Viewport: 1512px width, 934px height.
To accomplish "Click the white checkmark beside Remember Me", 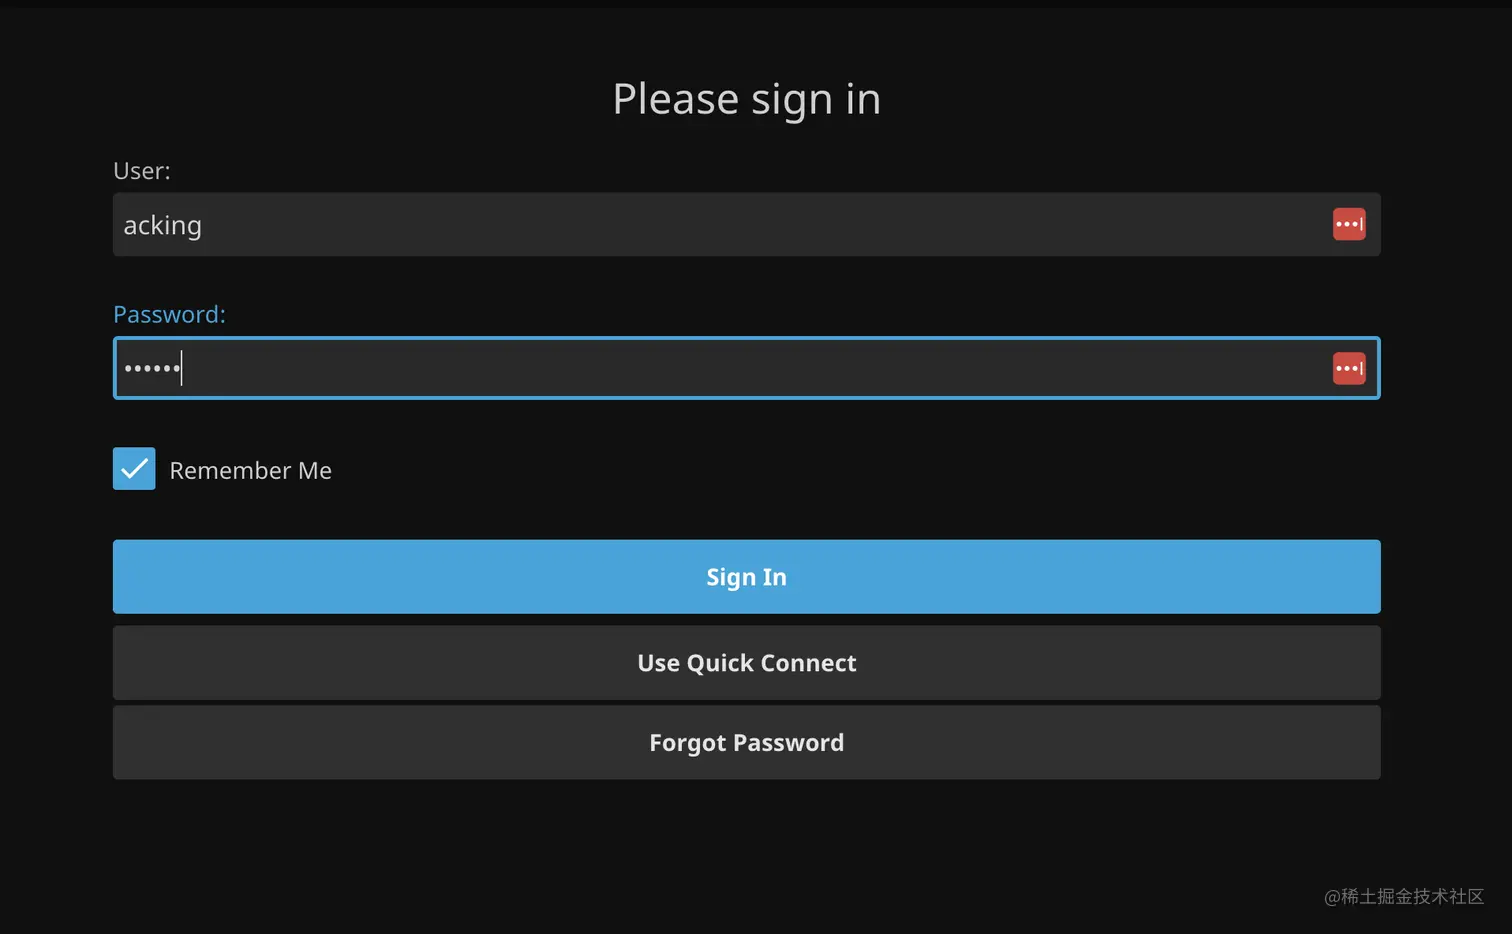I will pyautogui.click(x=134, y=468).
